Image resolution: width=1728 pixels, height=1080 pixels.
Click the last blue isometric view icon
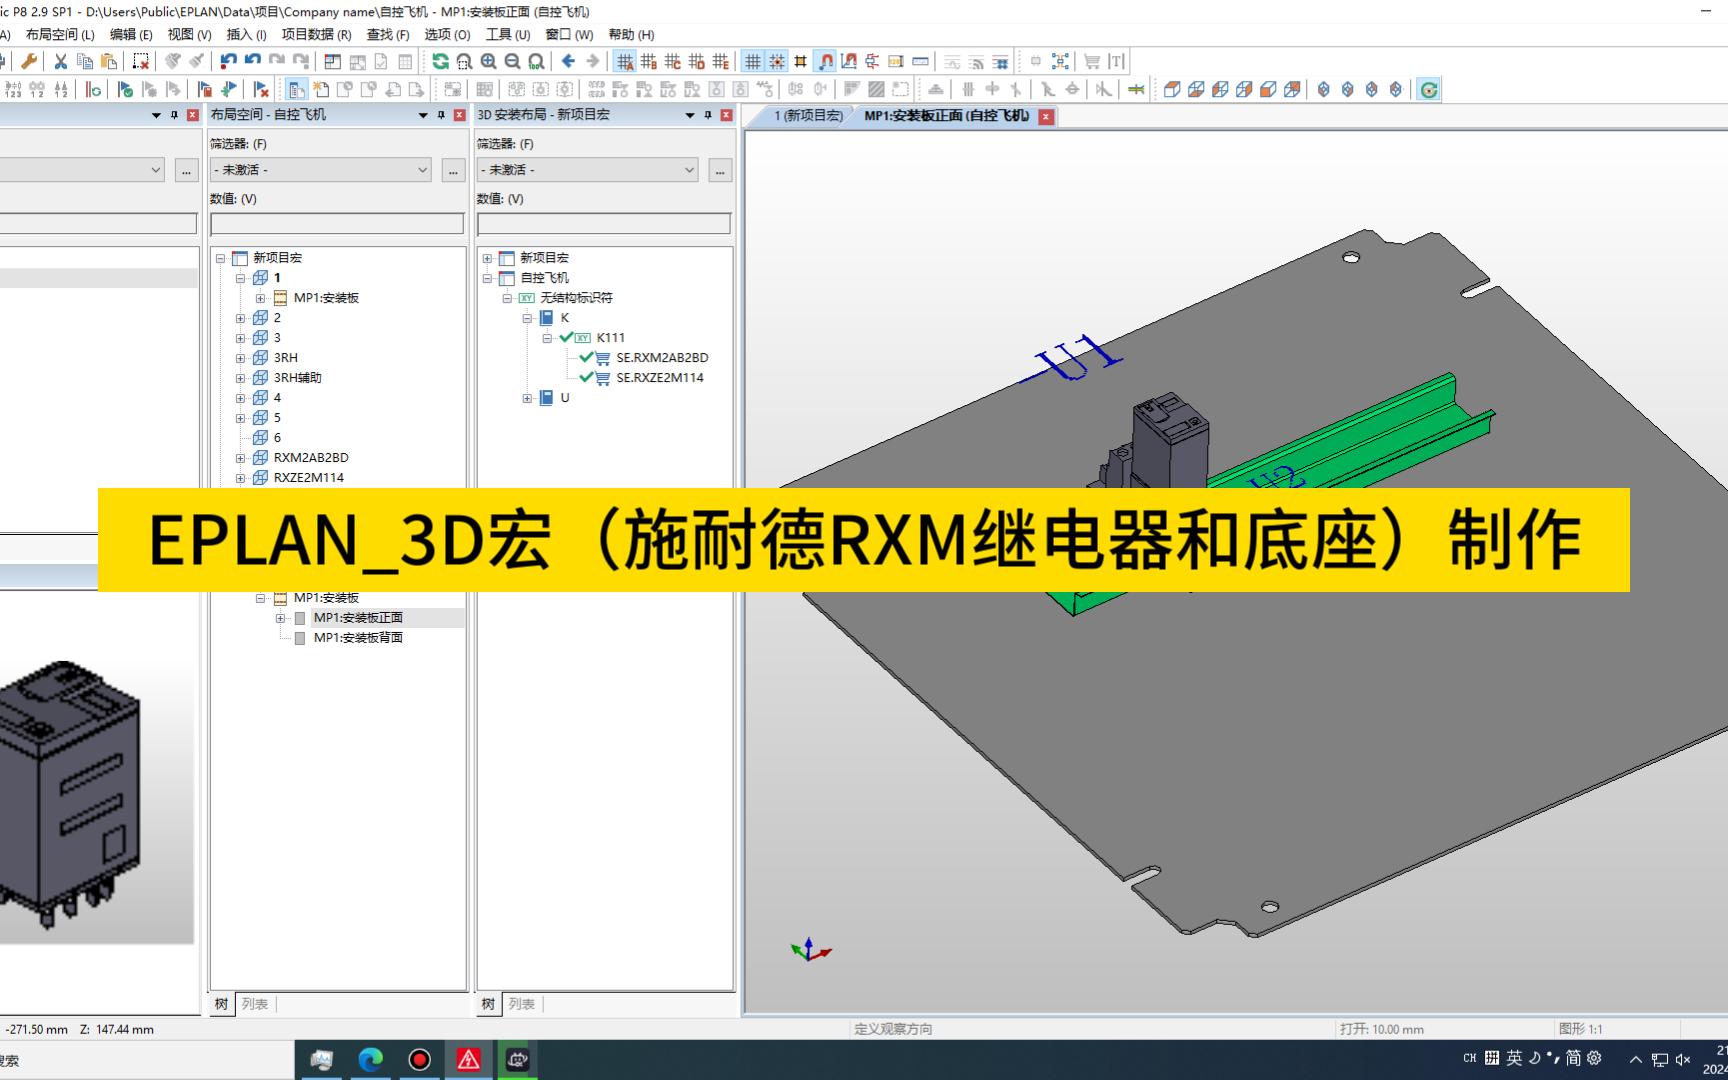tap(1396, 89)
